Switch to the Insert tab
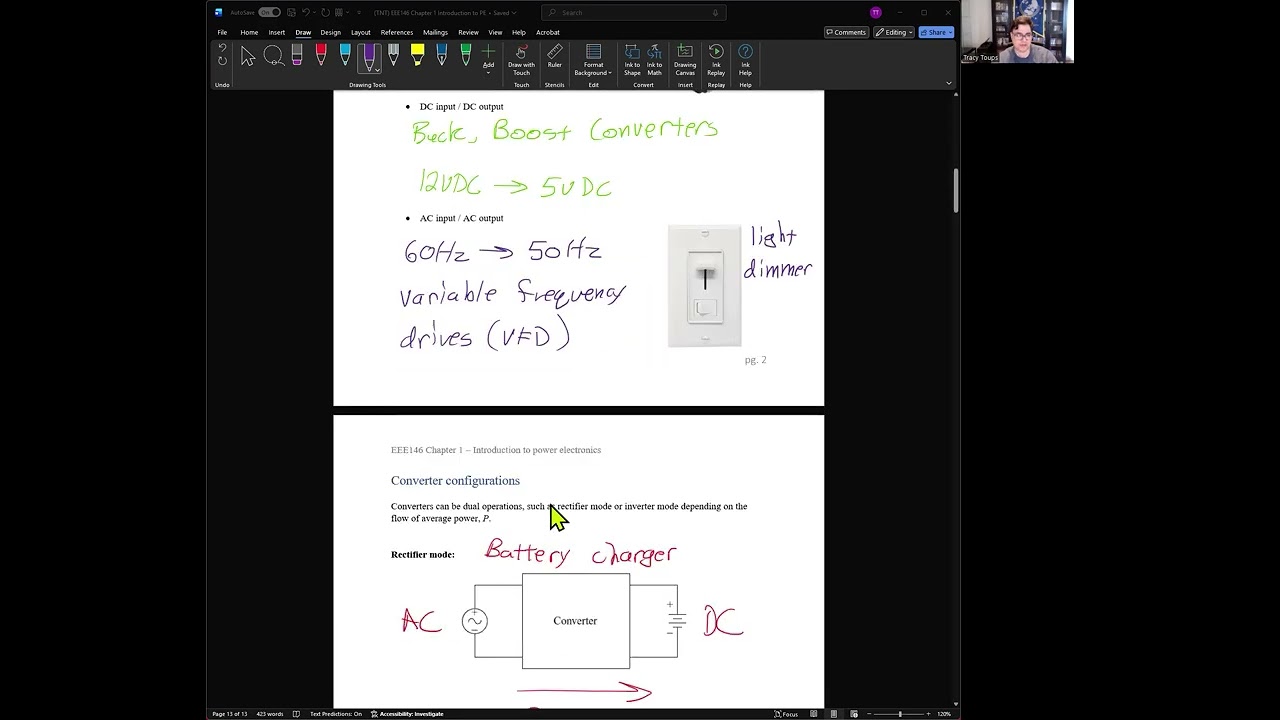 (277, 32)
